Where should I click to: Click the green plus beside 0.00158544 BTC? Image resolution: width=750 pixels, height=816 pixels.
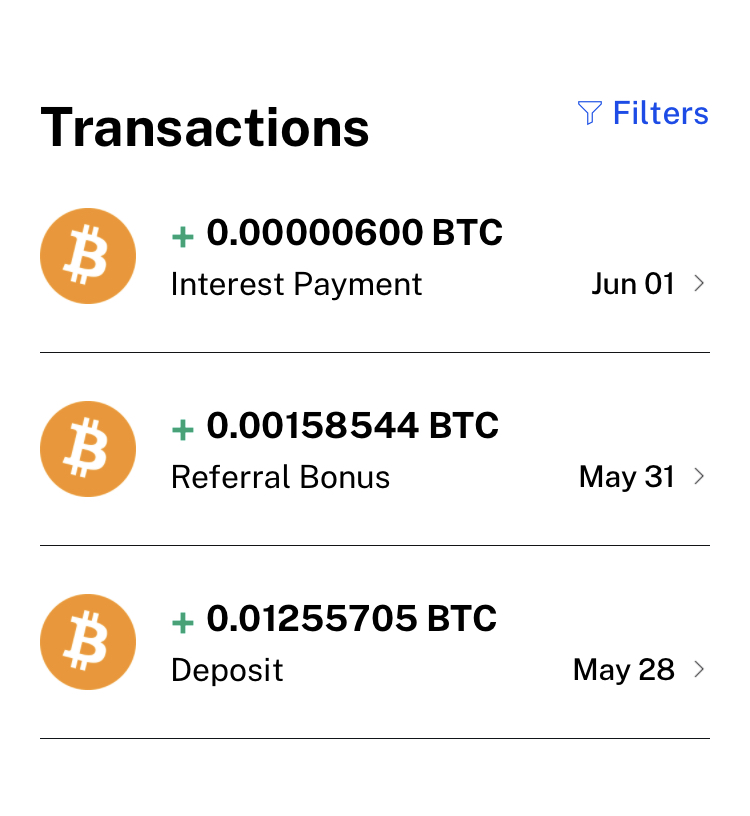182,430
